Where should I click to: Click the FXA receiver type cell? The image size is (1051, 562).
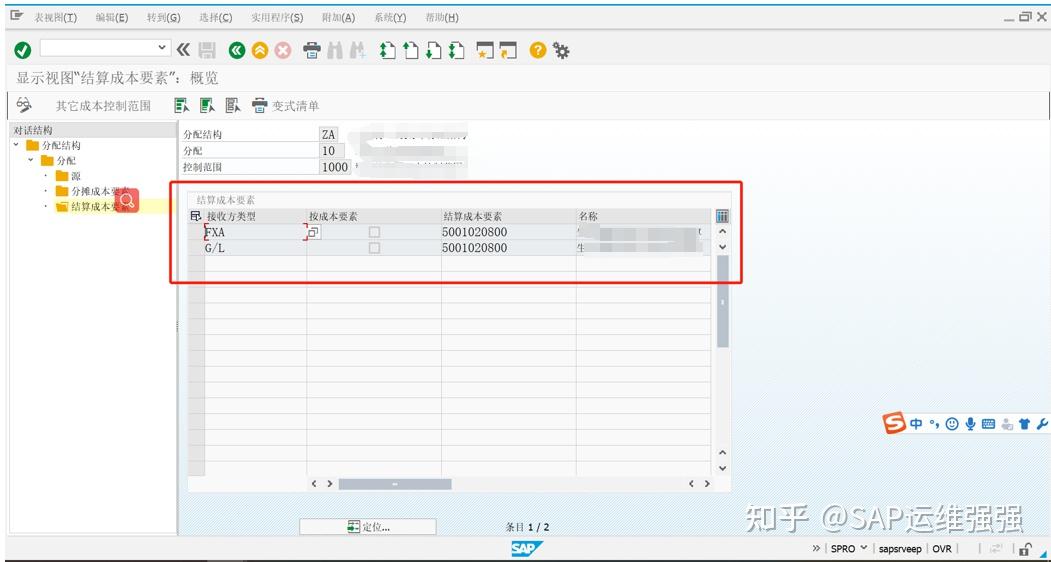click(255, 232)
